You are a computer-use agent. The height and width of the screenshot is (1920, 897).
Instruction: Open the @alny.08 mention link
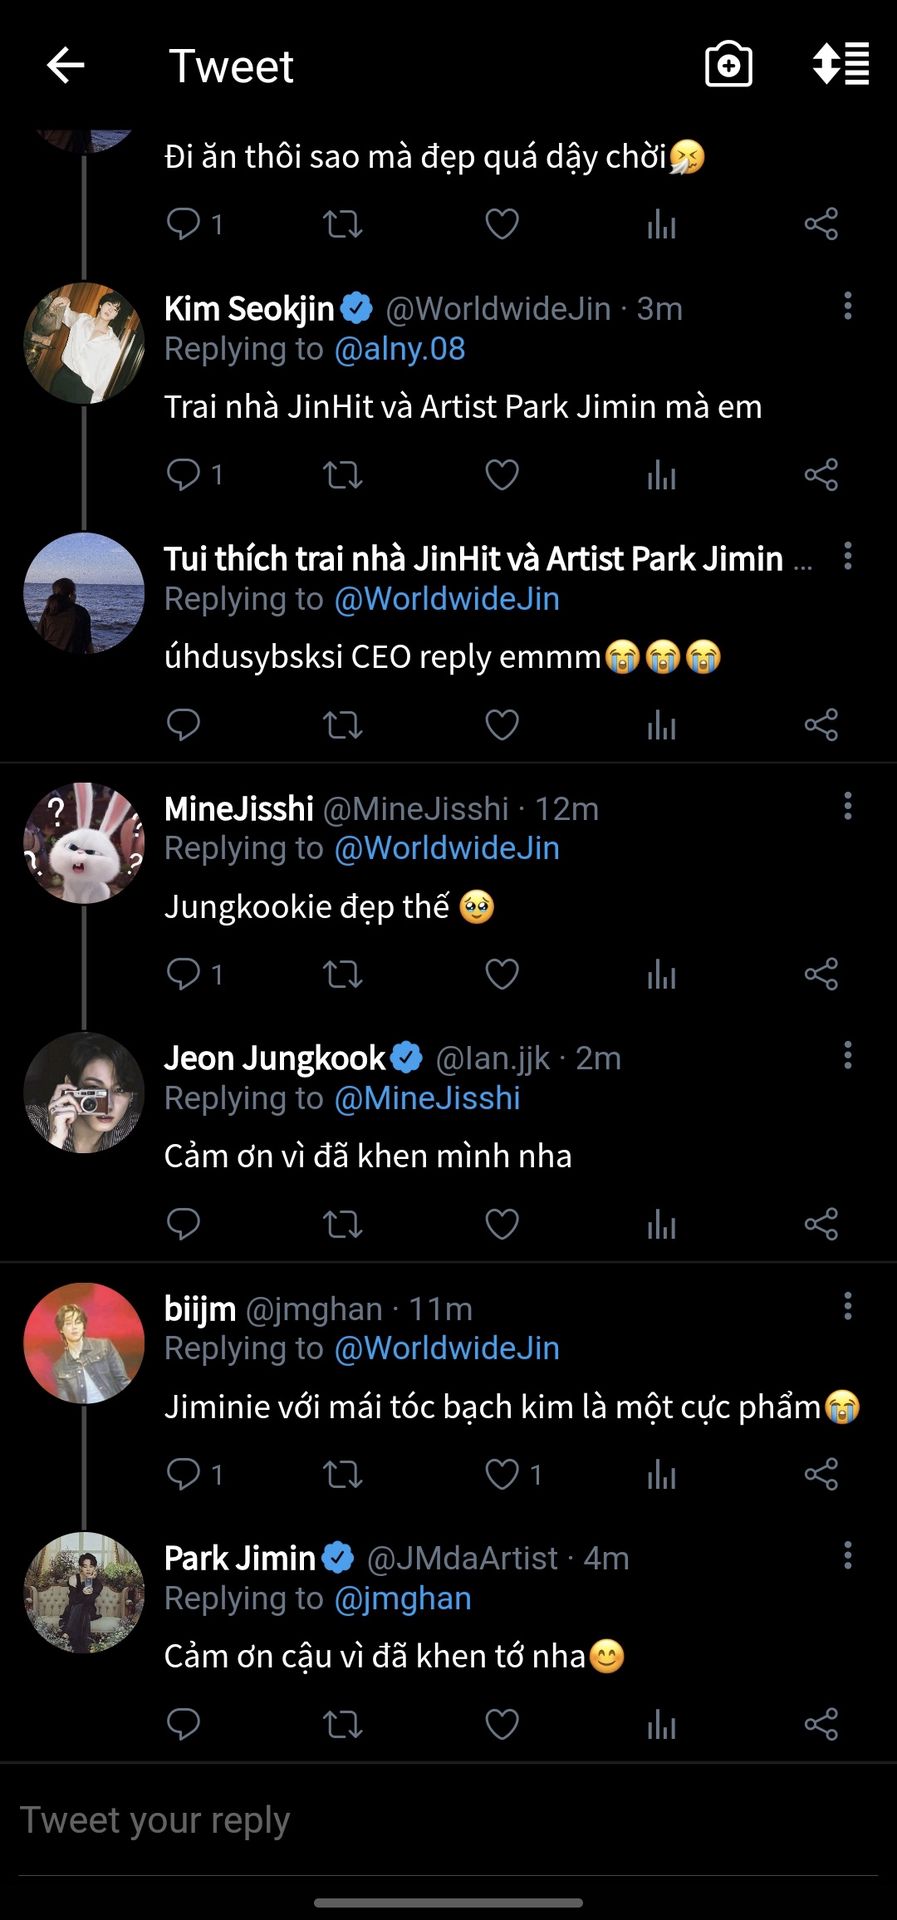click(x=400, y=349)
